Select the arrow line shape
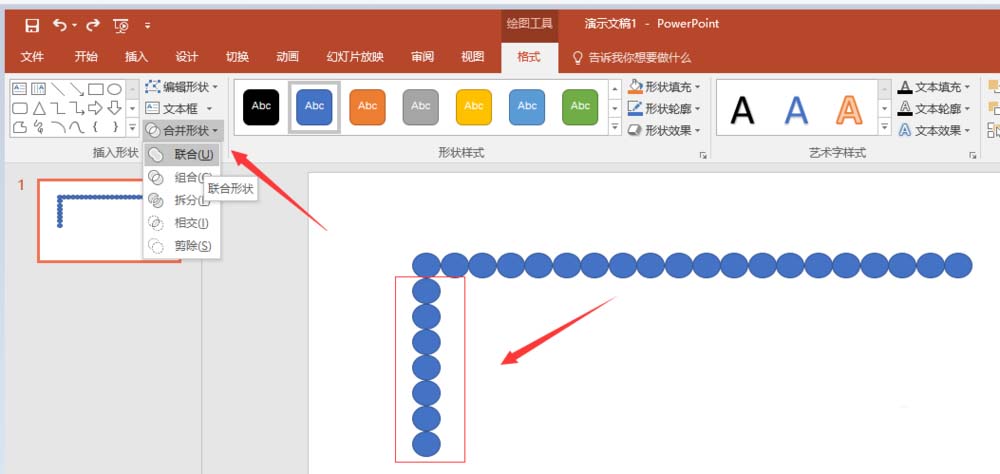The width and height of the screenshot is (1000, 474). point(77,89)
